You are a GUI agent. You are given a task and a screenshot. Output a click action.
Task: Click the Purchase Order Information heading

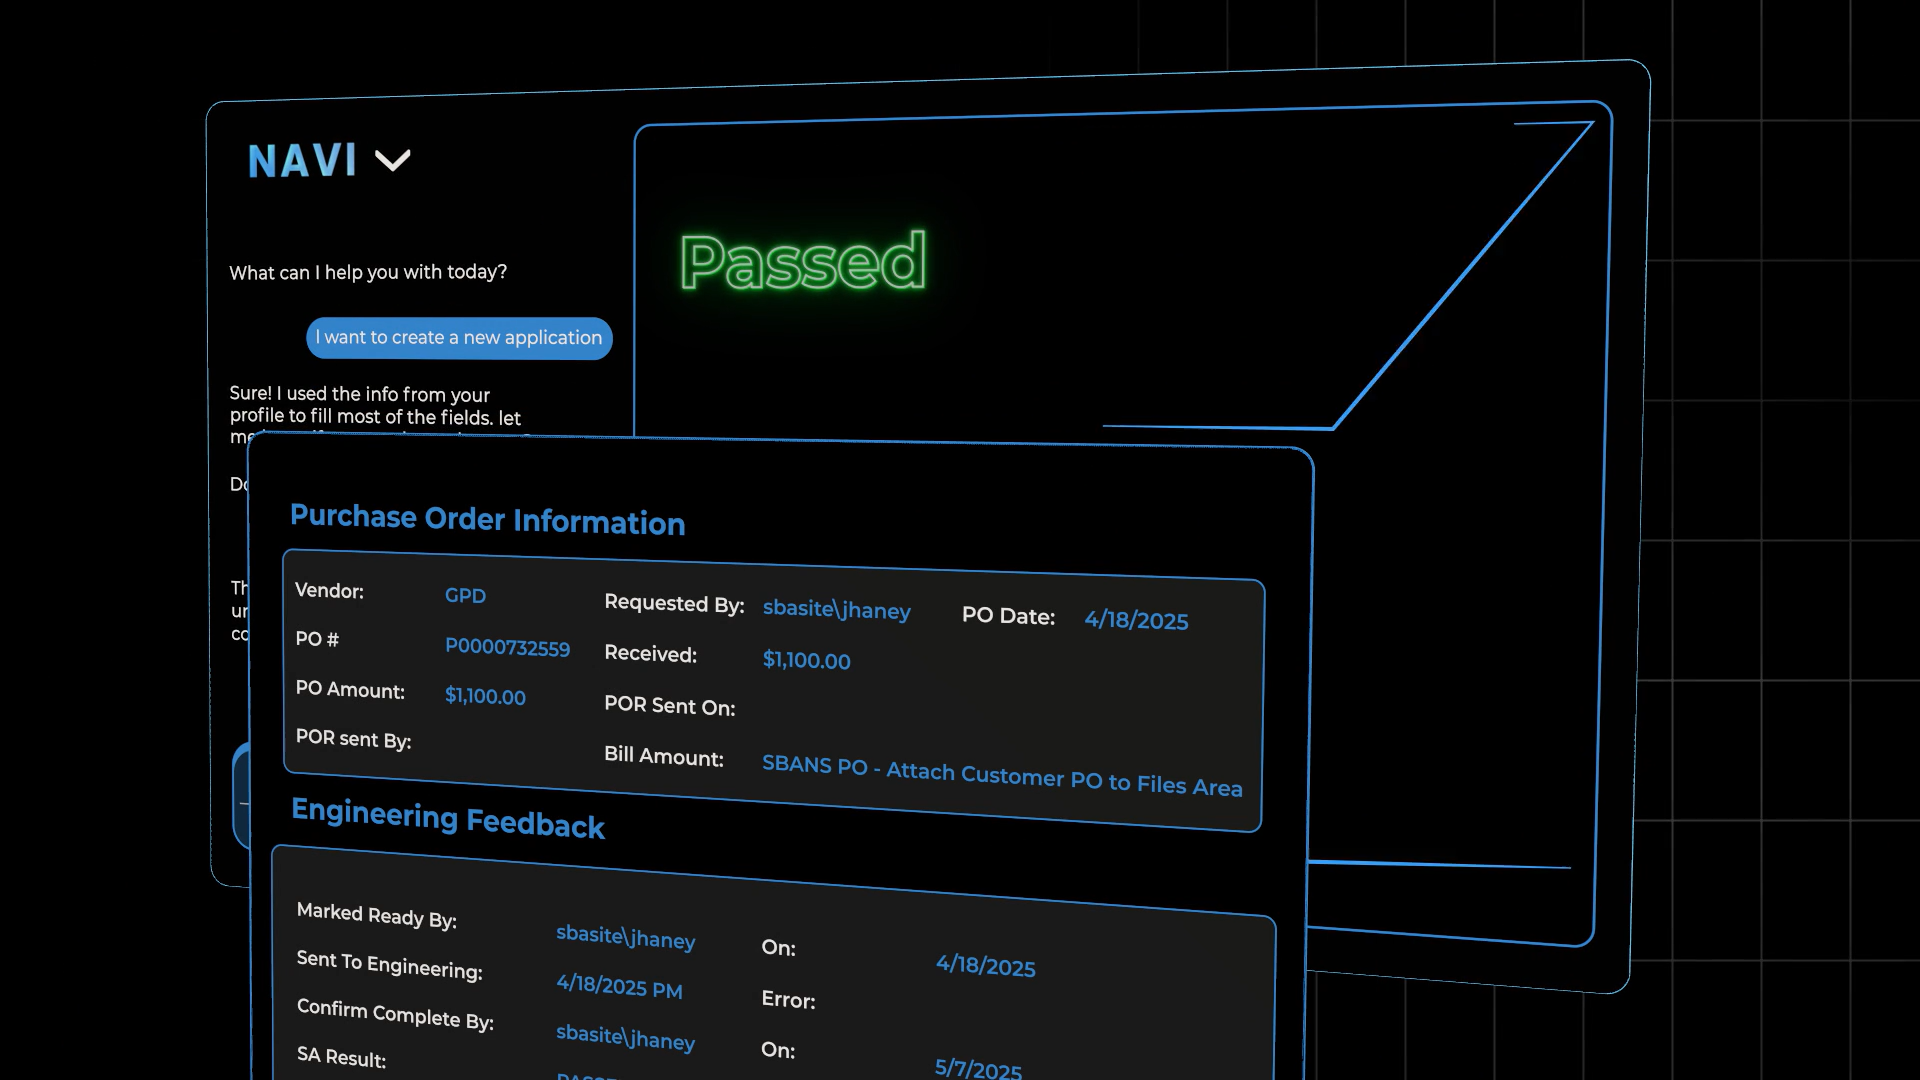click(487, 520)
